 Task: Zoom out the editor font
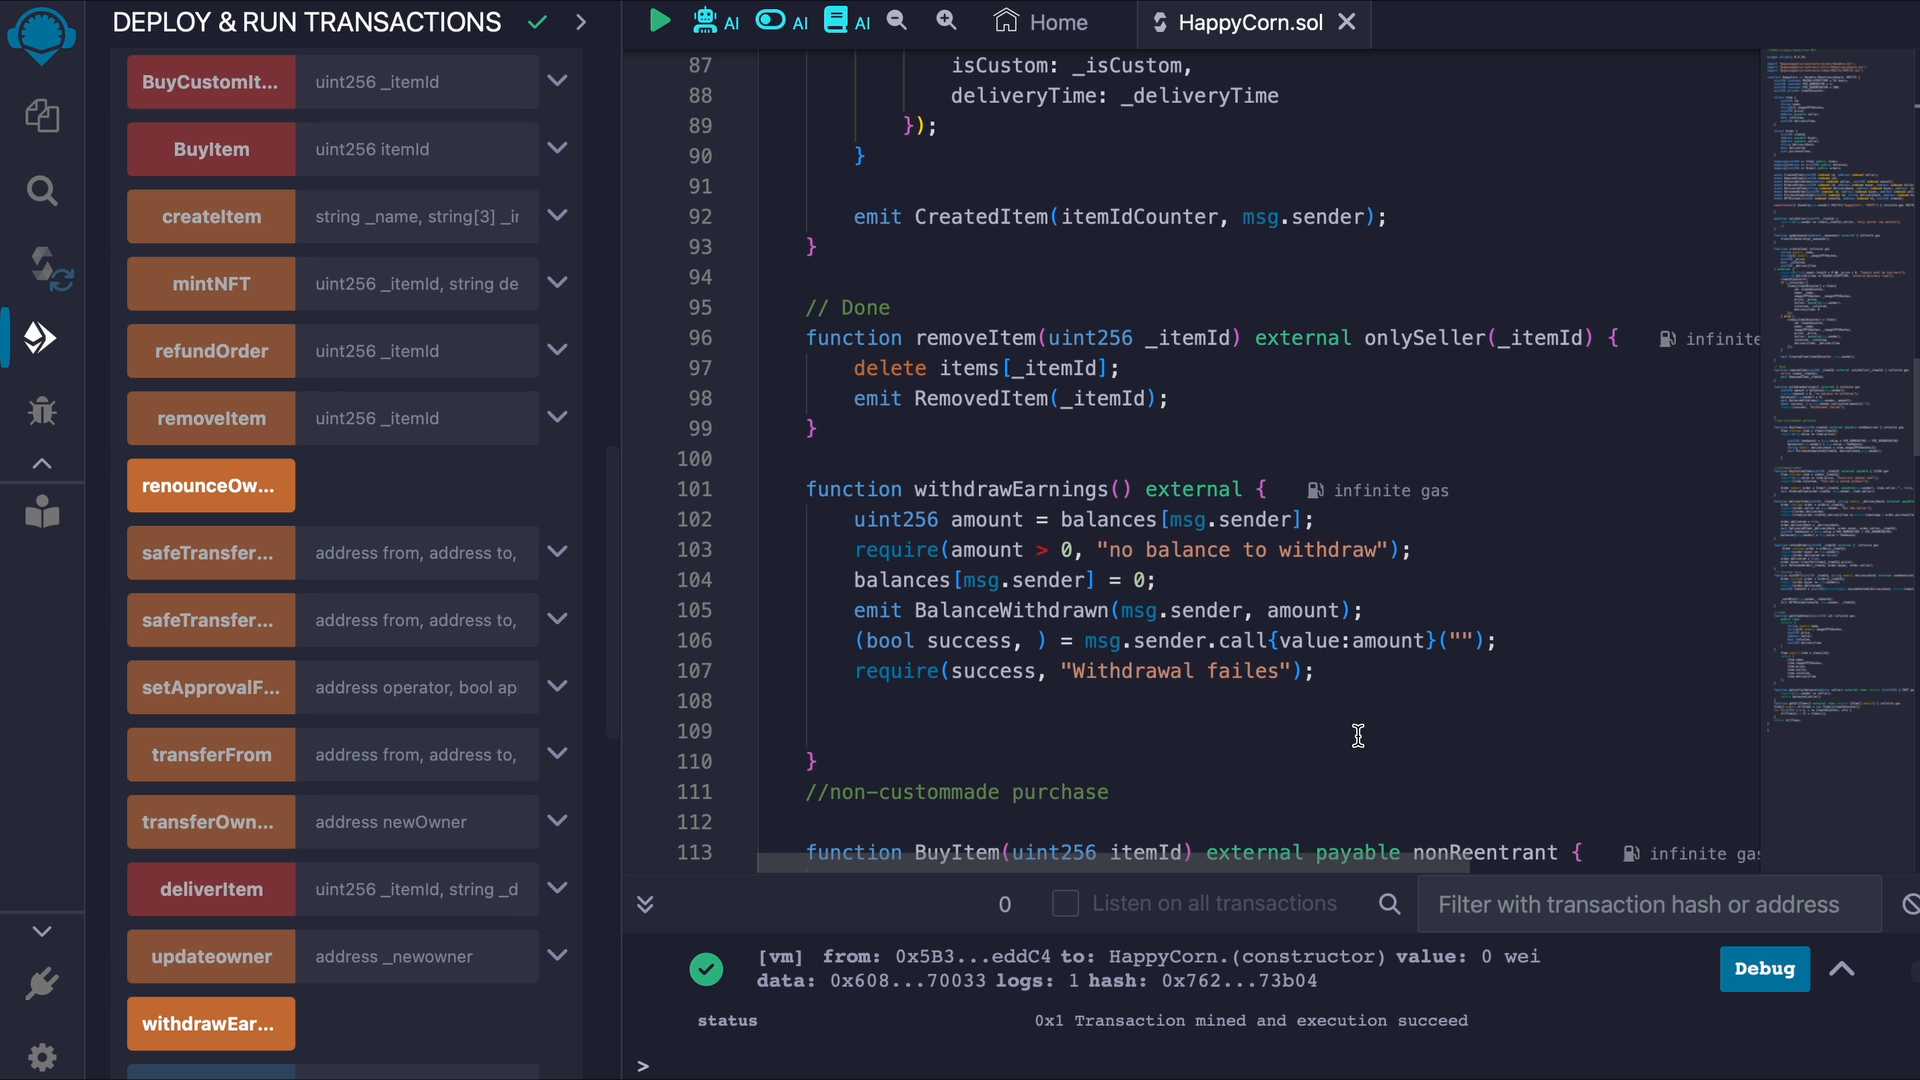pos(897,21)
